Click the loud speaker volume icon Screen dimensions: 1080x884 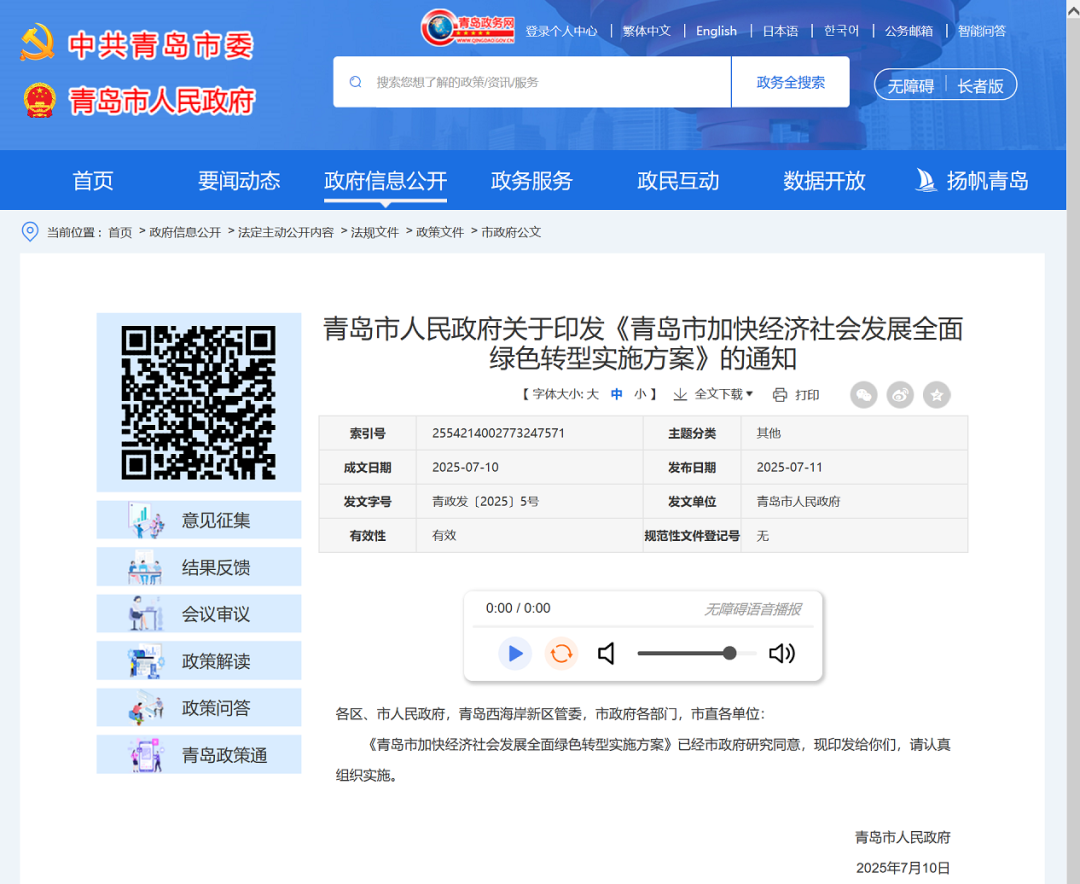[781, 653]
